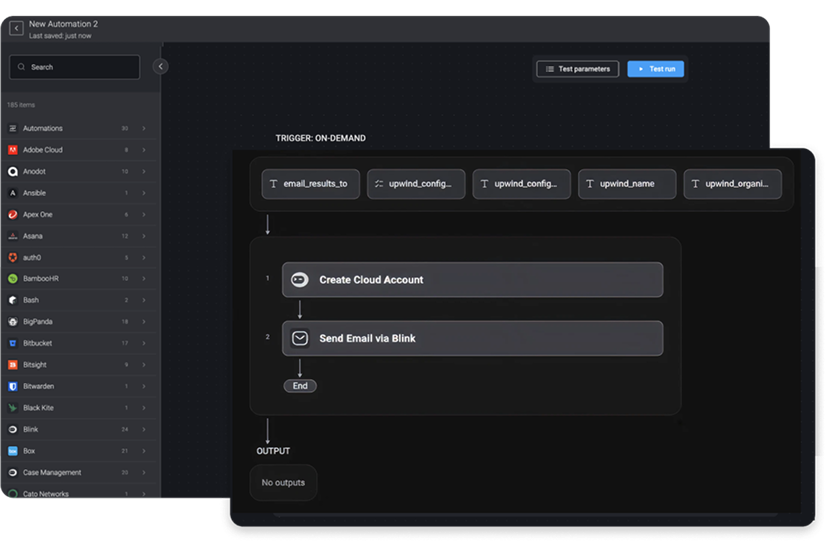Select the Bash list label

click(x=31, y=300)
